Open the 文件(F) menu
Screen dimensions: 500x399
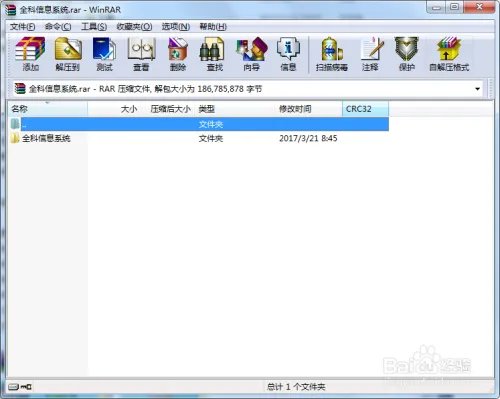pyautogui.click(x=22, y=27)
